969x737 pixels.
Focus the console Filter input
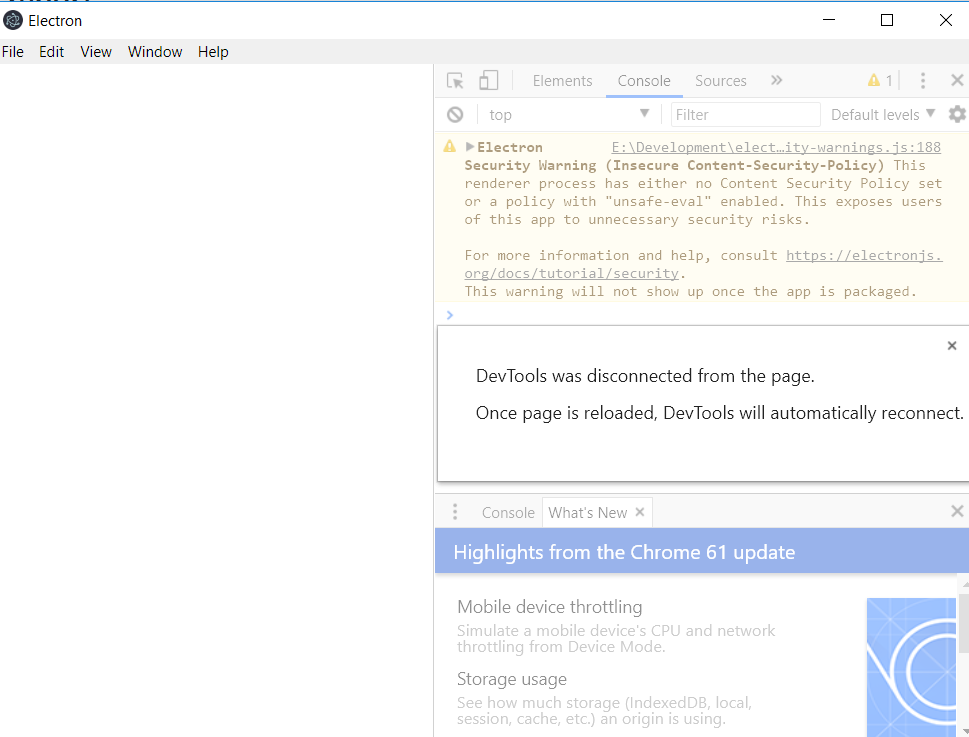(x=745, y=114)
